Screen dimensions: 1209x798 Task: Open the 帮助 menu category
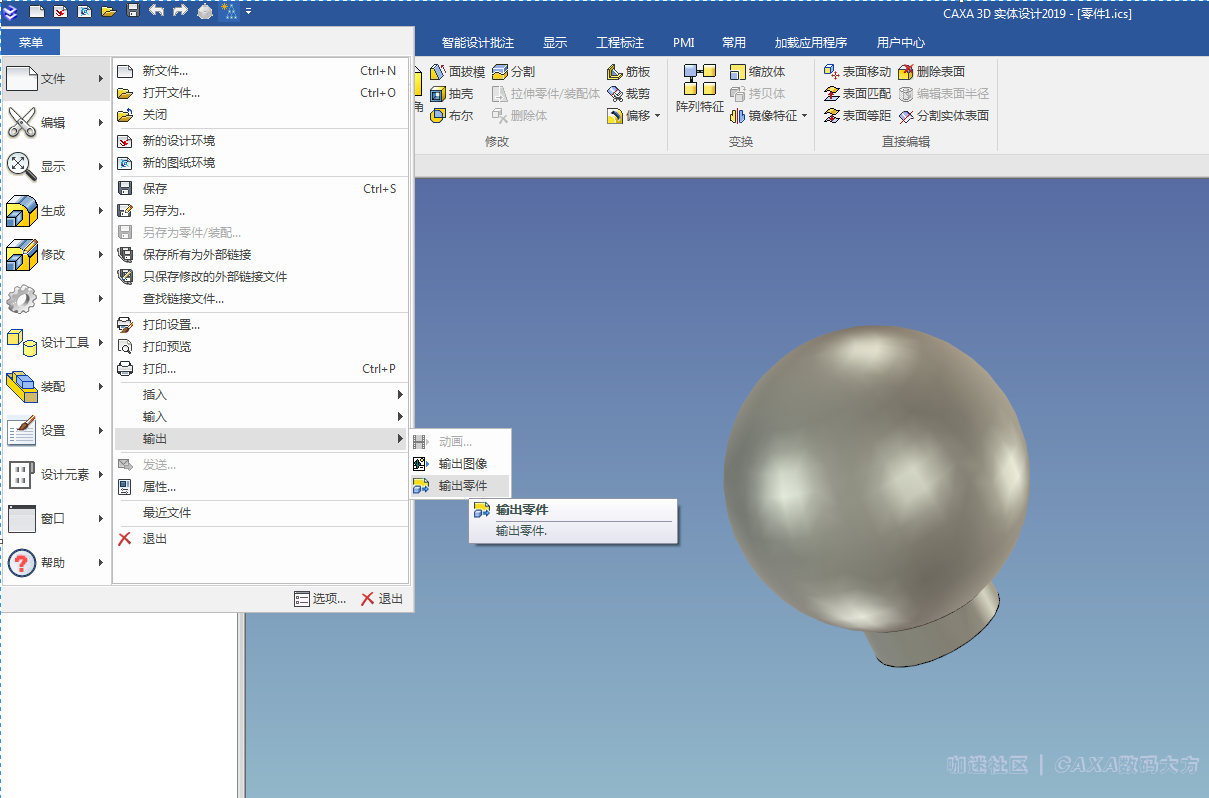(57, 563)
